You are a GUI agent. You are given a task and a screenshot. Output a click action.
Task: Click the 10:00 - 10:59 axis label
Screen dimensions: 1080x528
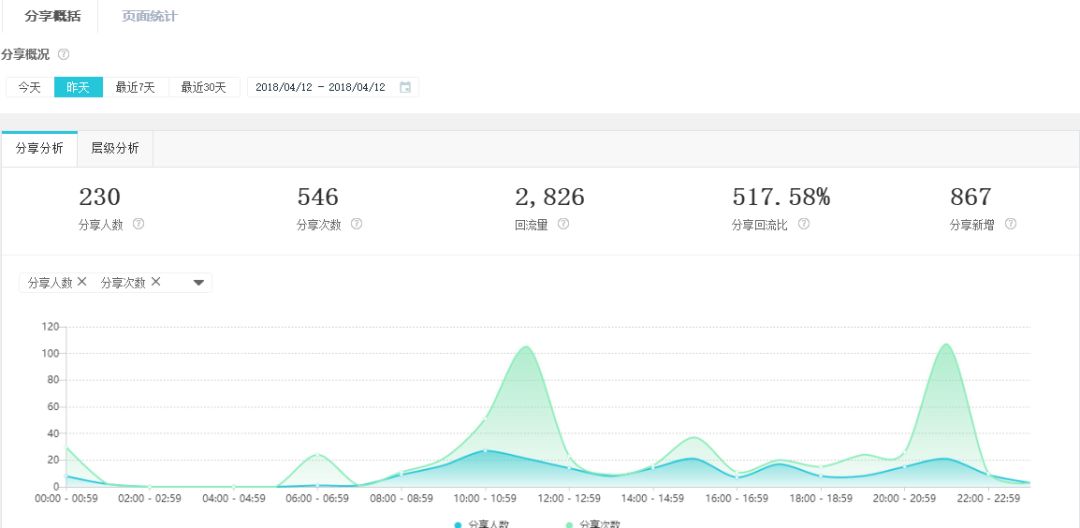[x=485, y=498]
